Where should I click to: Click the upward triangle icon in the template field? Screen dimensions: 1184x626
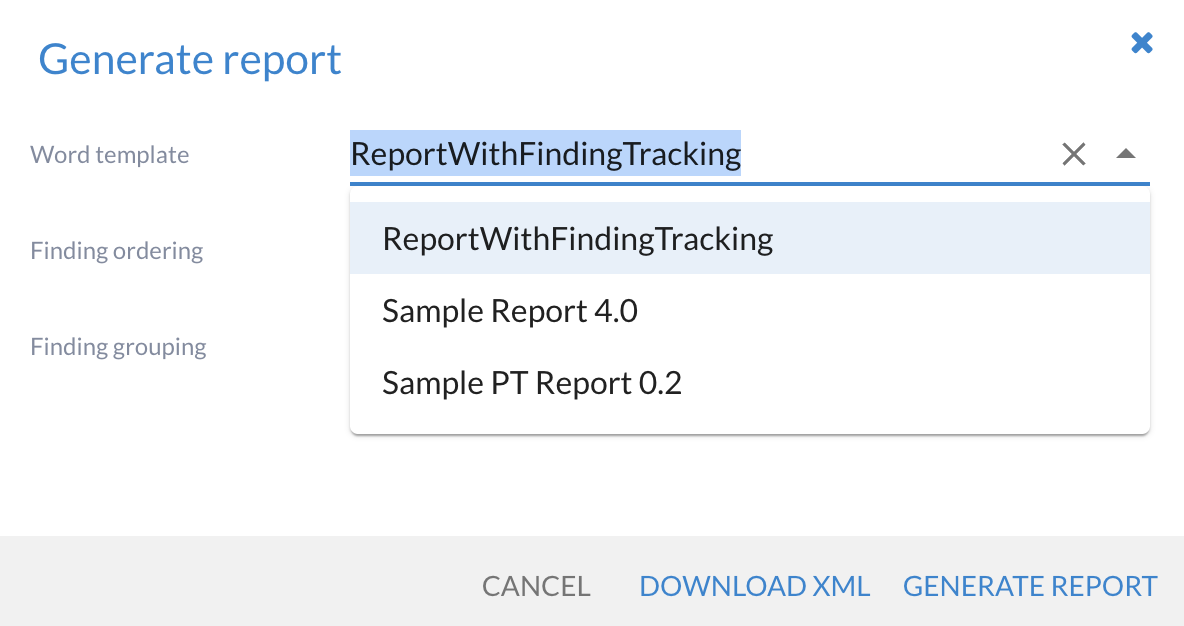pyautogui.click(x=1126, y=154)
